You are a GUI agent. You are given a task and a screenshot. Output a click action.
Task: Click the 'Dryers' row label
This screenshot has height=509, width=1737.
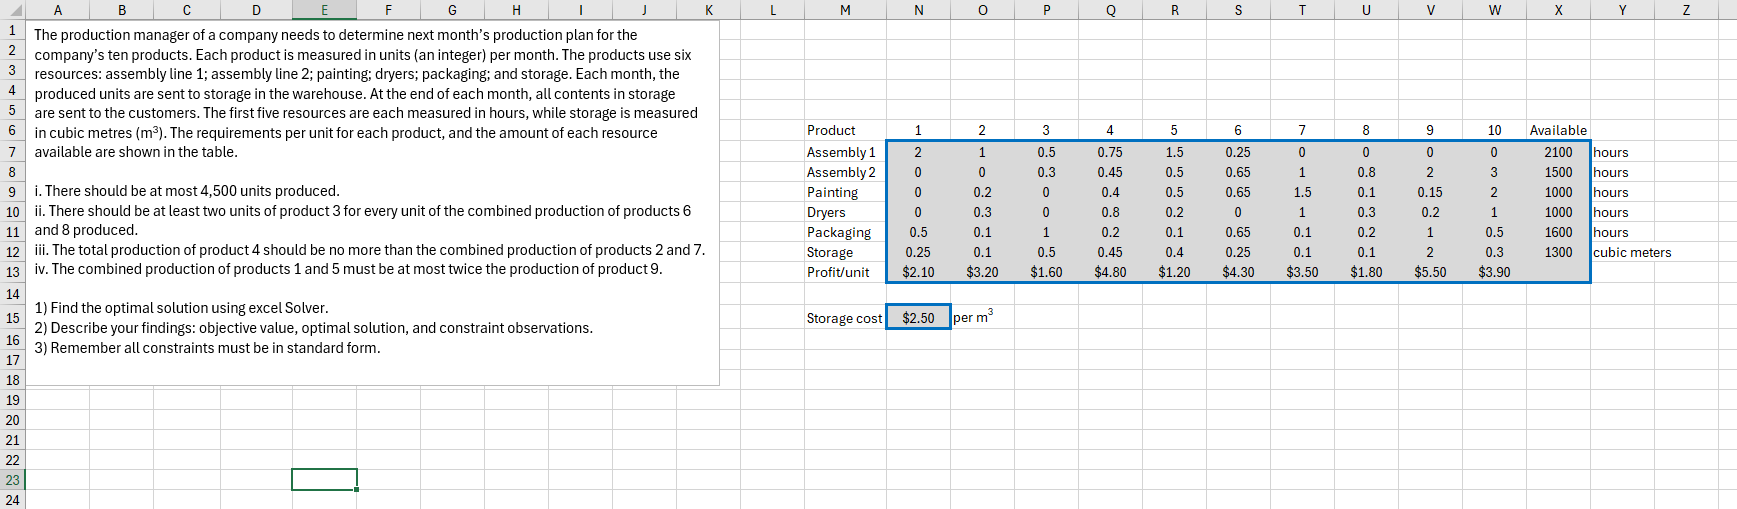point(845,212)
